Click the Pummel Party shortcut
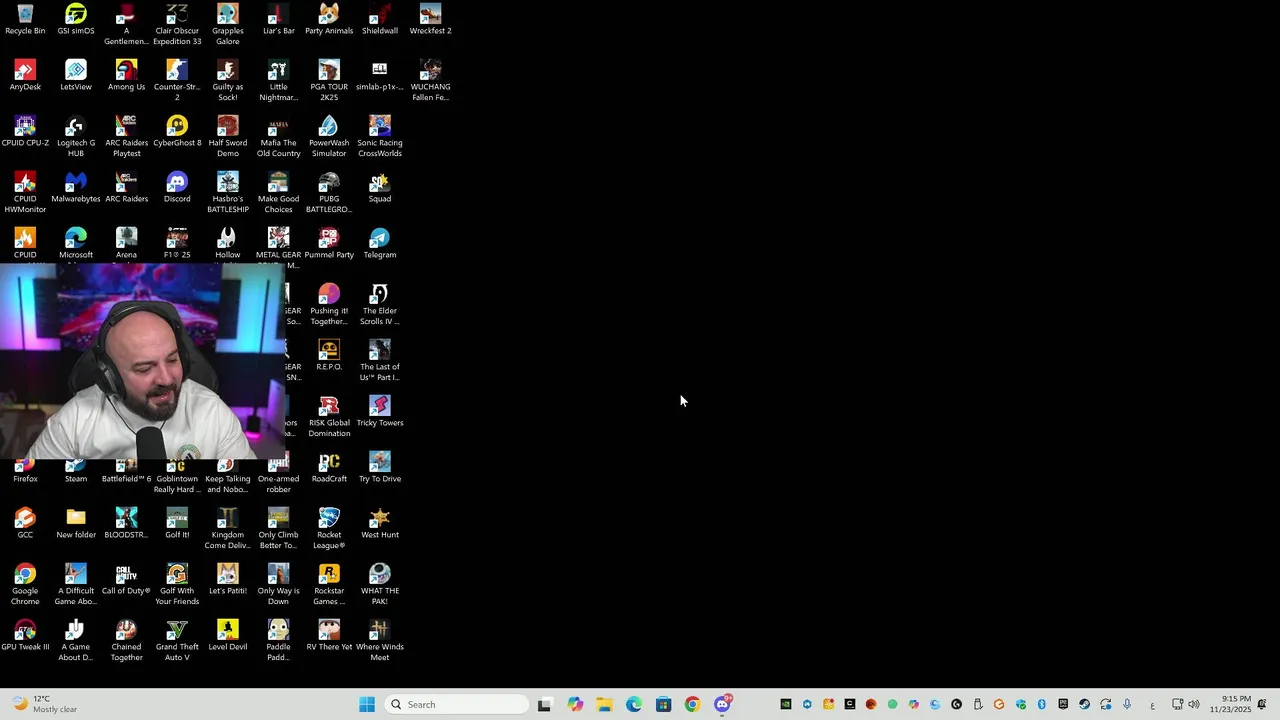Screen dimensions: 1280x720 click(x=329, y=243)
